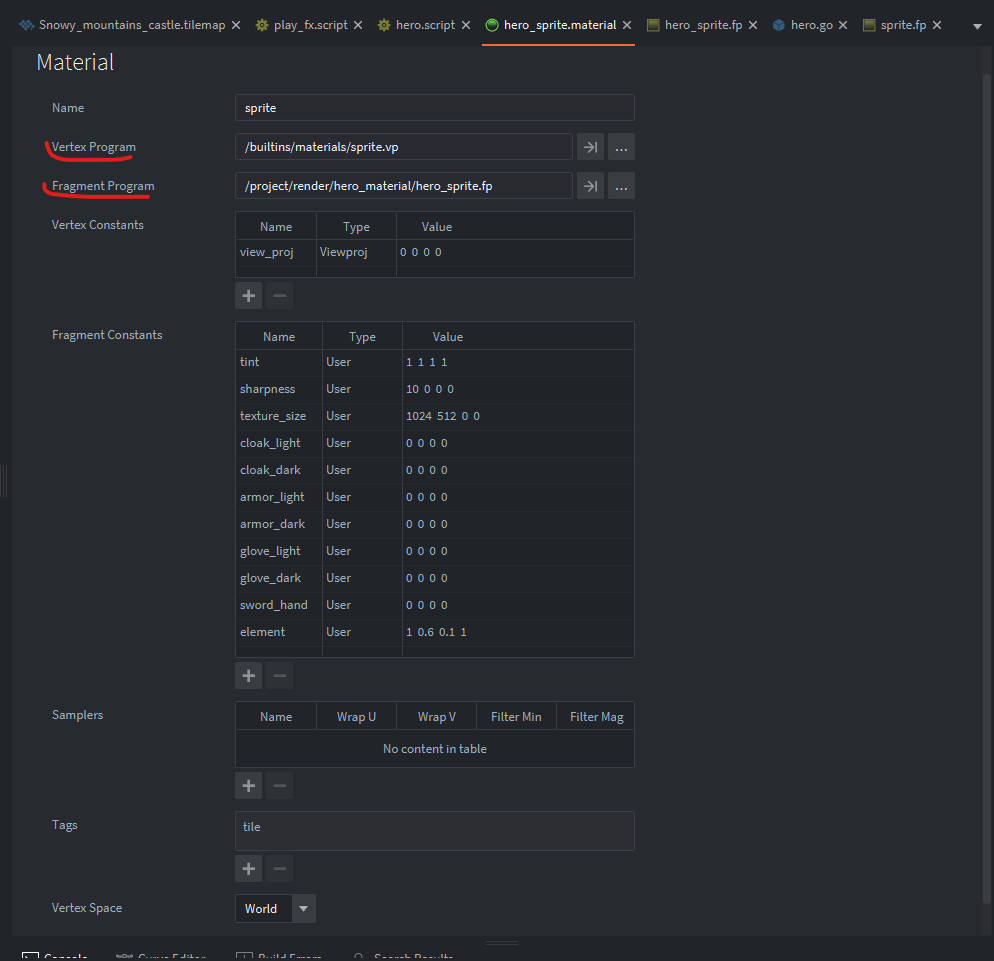
Task: Add a new tag with plus button
Action: point(249,868)
